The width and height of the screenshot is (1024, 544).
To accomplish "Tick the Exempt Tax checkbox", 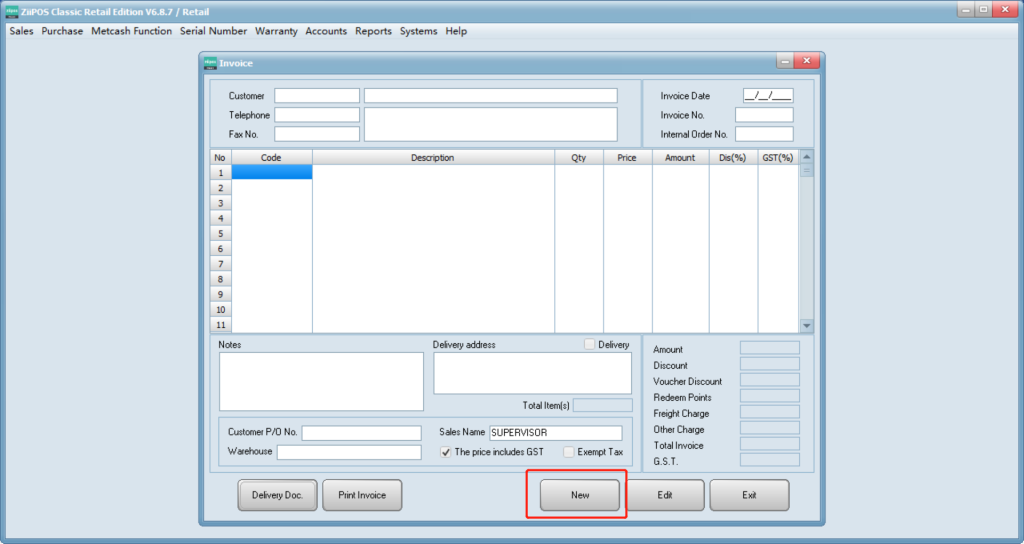I will click(569, 452).
